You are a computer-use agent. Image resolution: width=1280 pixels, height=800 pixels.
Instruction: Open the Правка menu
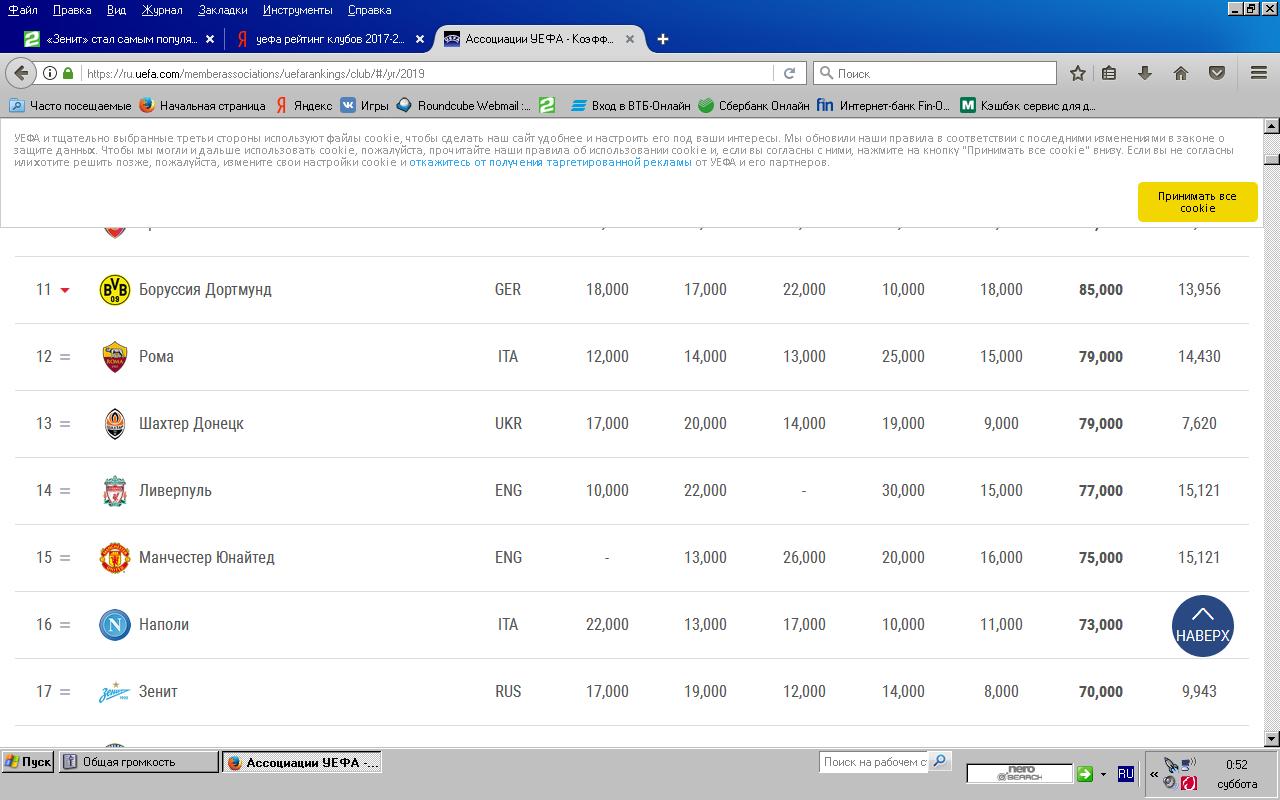pyautogui.click(x=72, y=10)
